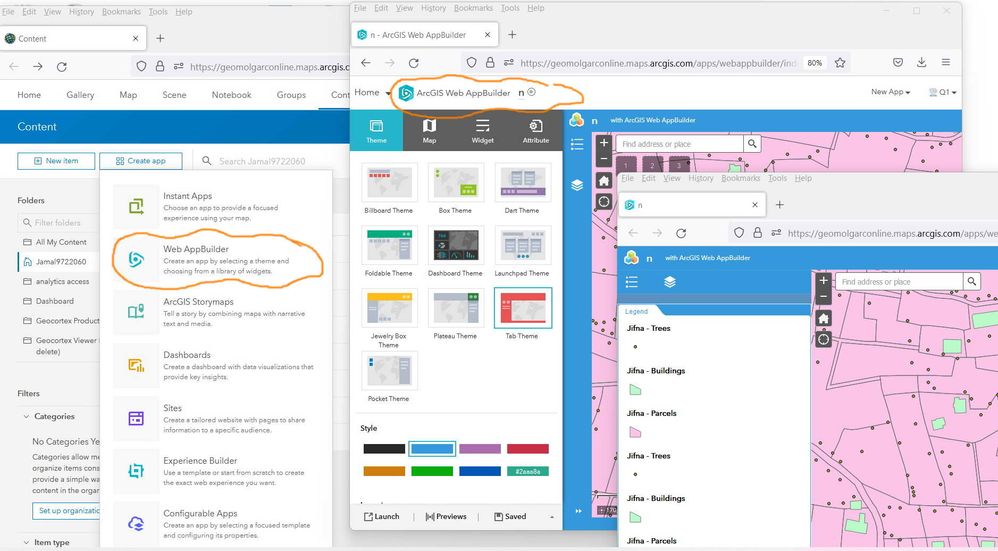Open the New App dropdown
The height and width of the screenshot is (551, 998).
click(x=890, y=92)
